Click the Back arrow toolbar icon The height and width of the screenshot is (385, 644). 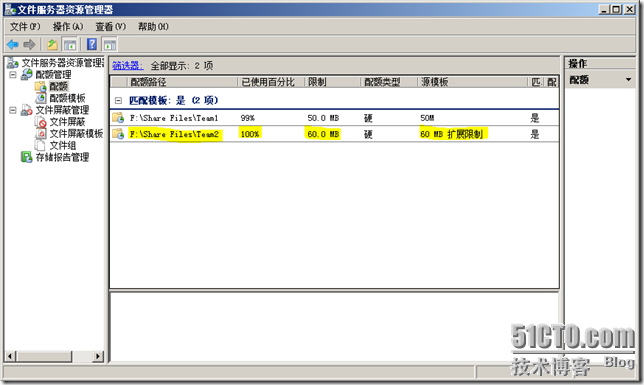tap(13, 44)
